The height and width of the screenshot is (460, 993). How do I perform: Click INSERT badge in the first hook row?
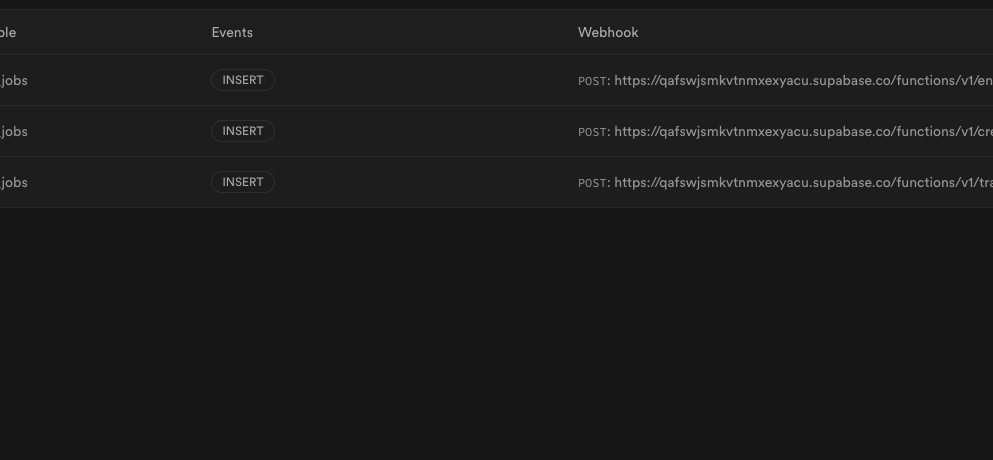pos(243,80)
